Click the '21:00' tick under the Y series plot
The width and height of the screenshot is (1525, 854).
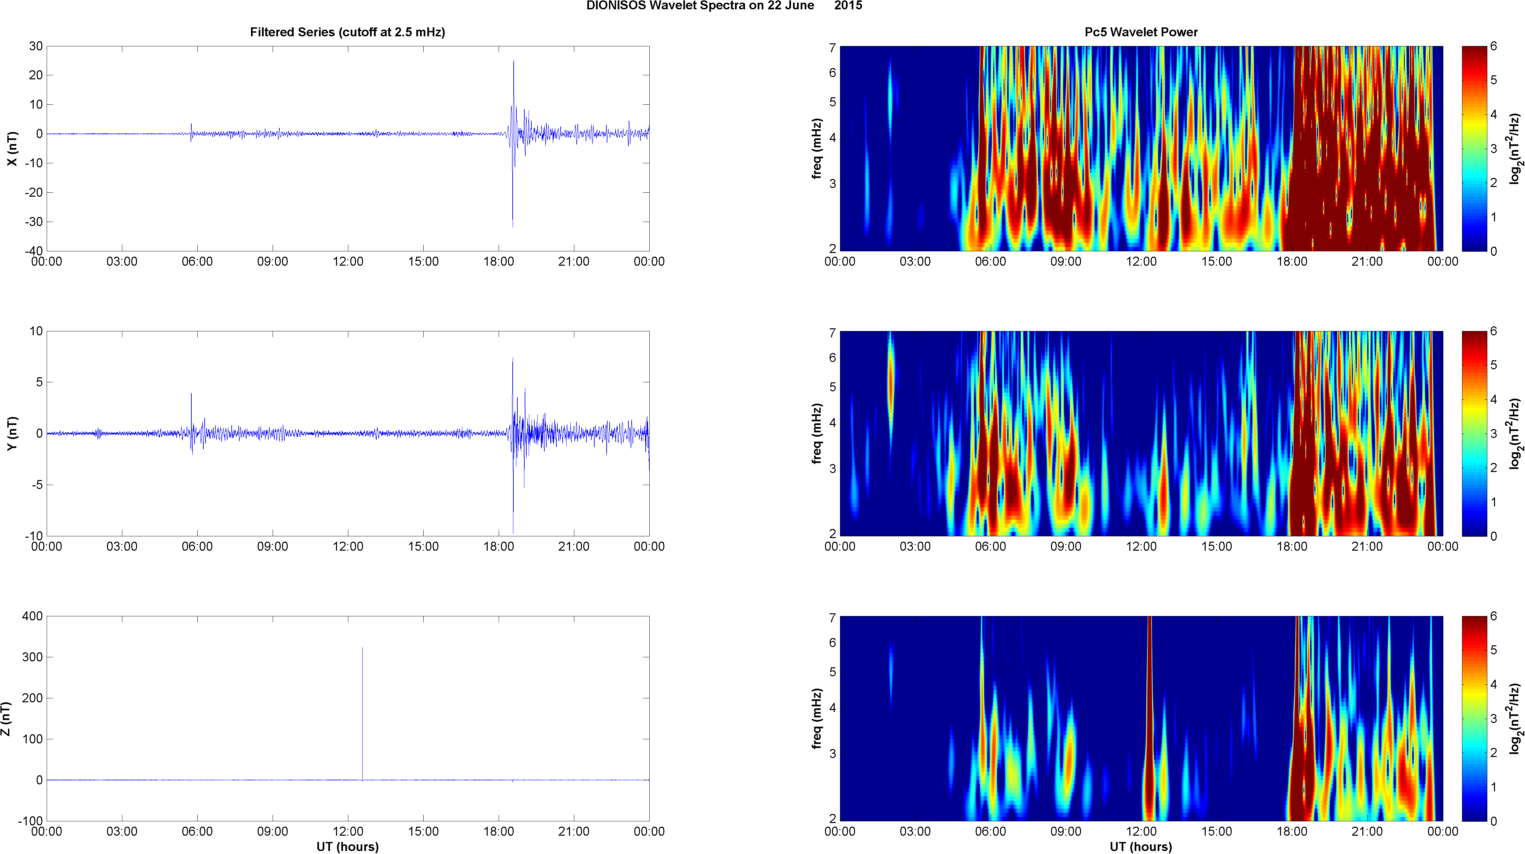[574, 547]
